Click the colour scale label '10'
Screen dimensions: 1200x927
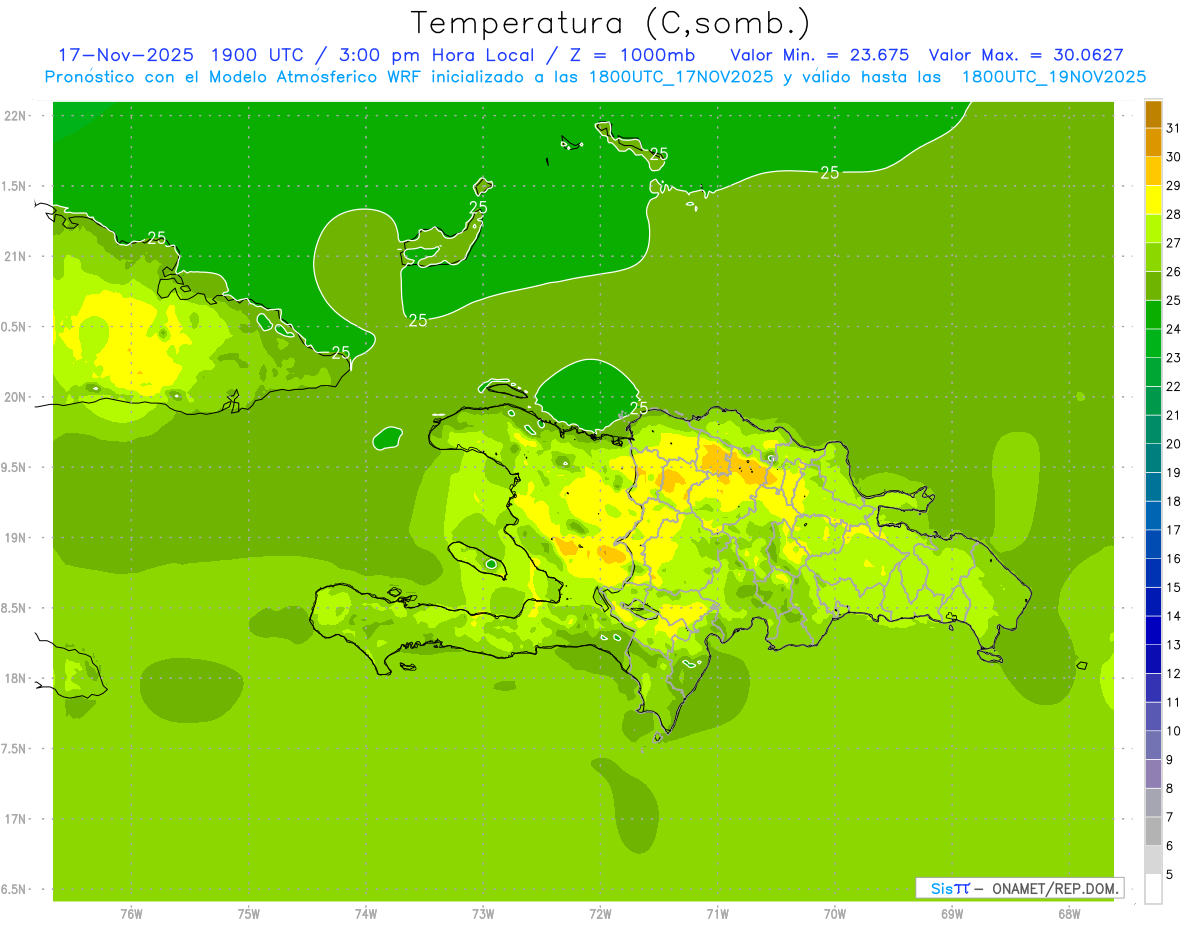pyautogui.click(x=1174, y=731)
